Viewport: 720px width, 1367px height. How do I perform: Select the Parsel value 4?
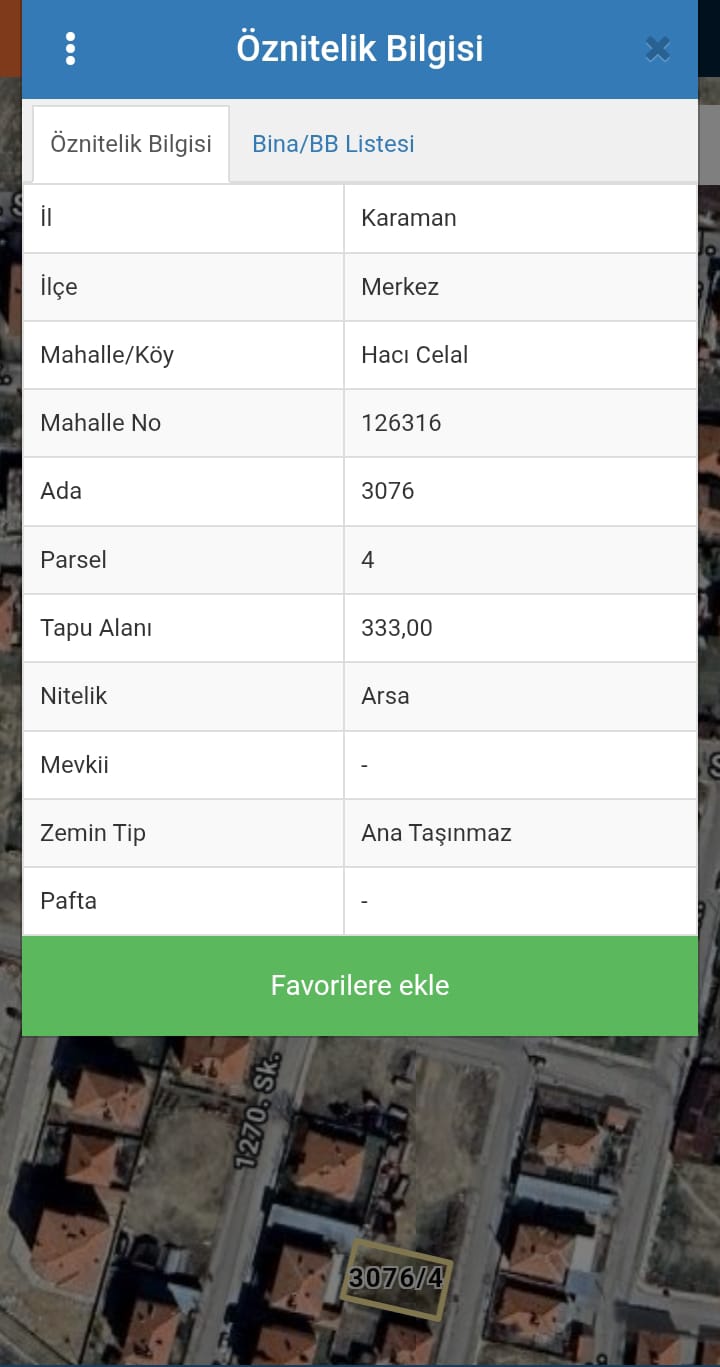pyautogui.click(x=368, y=560)
